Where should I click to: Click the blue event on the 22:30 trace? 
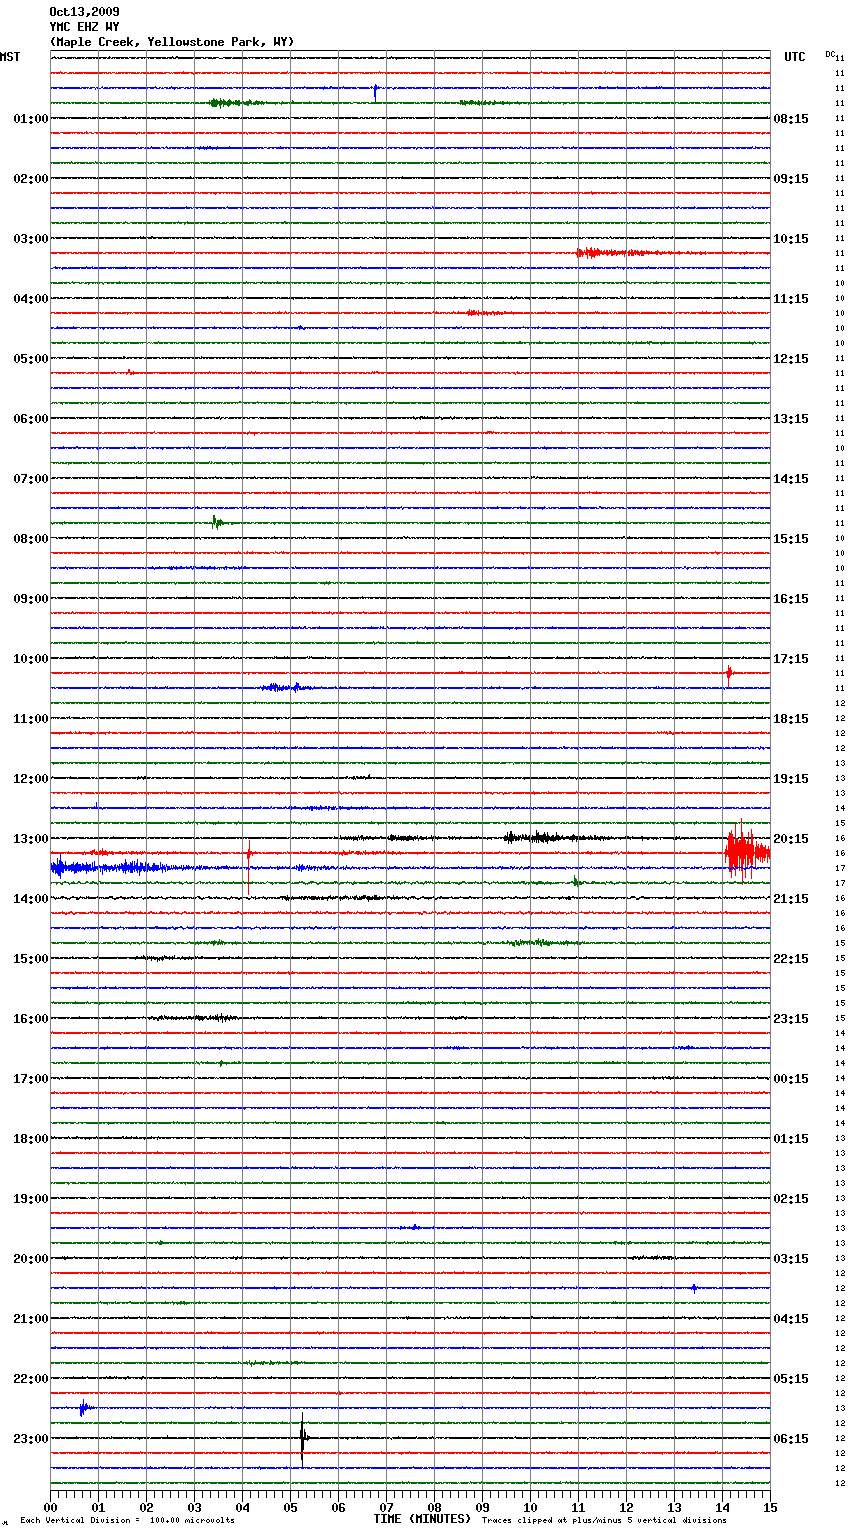tap(86, 1408)
